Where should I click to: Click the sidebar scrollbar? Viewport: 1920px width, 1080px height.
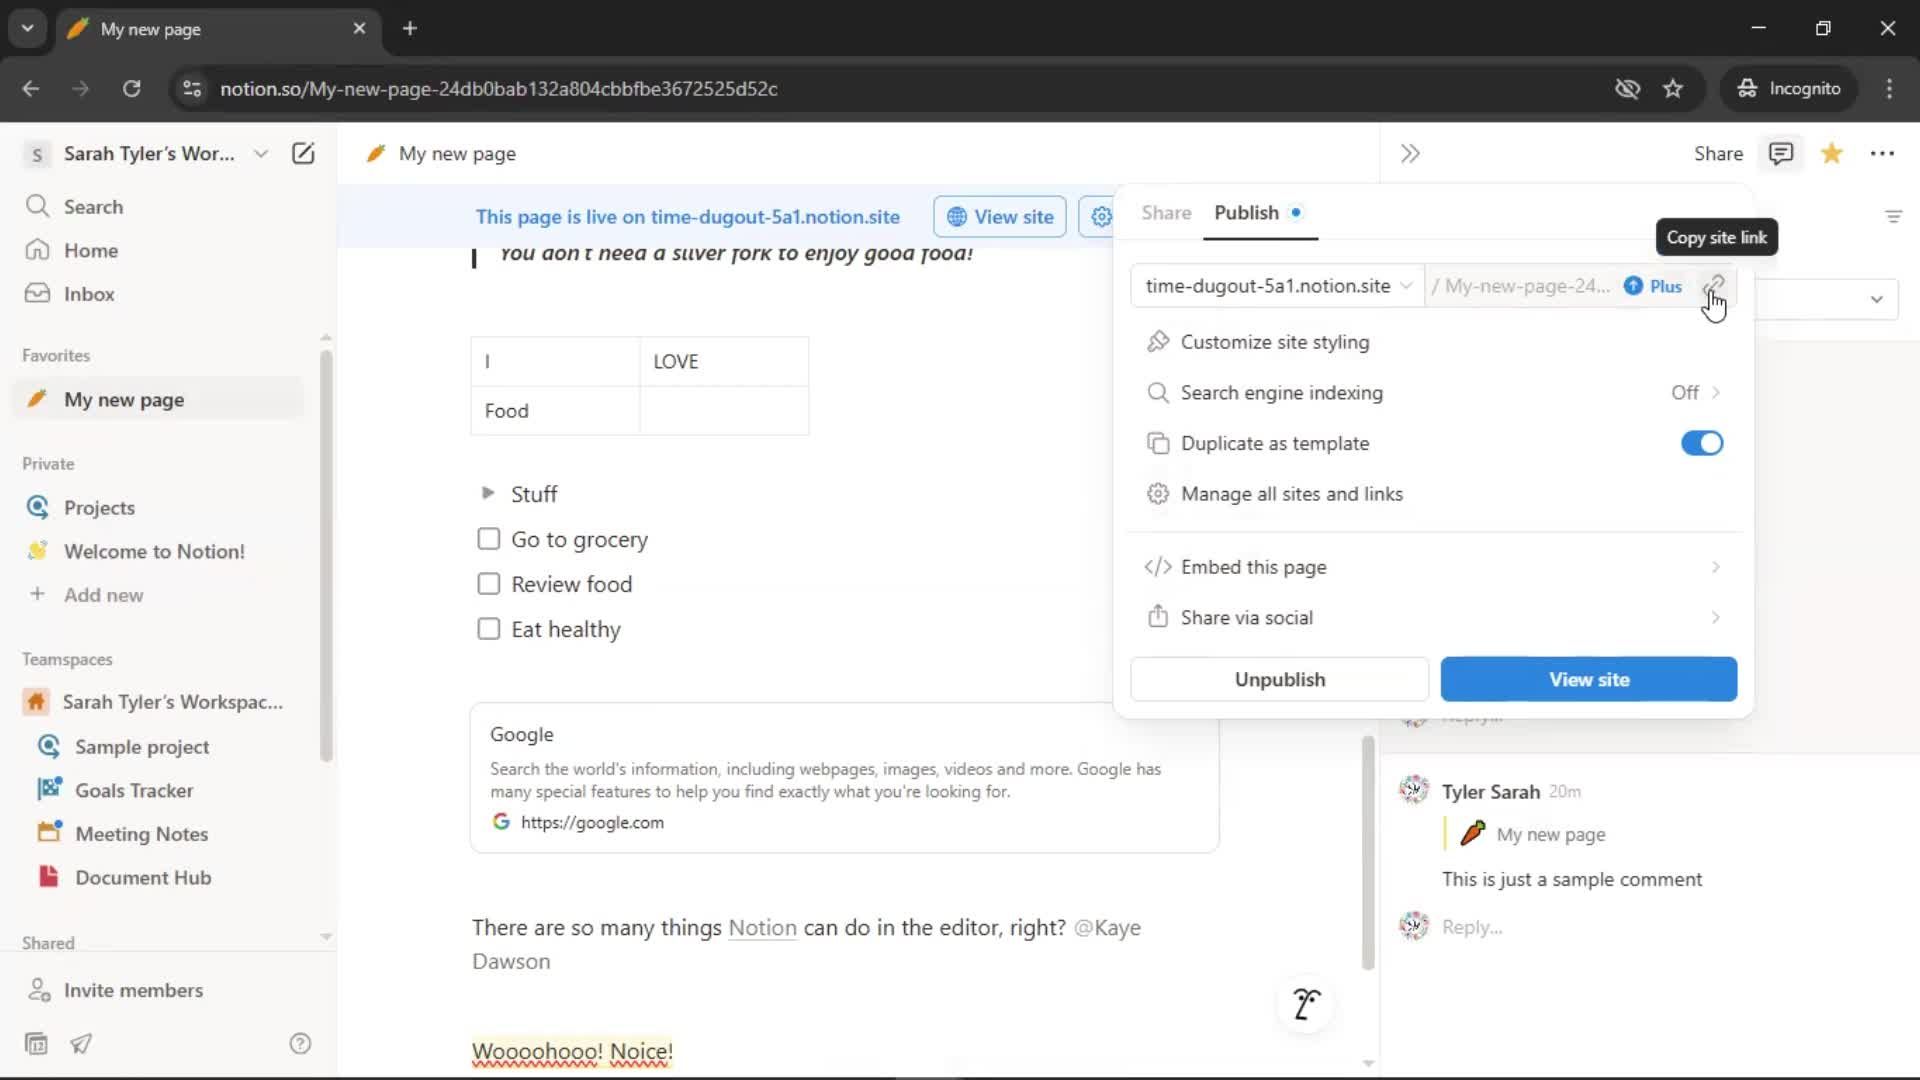[326, 556]
